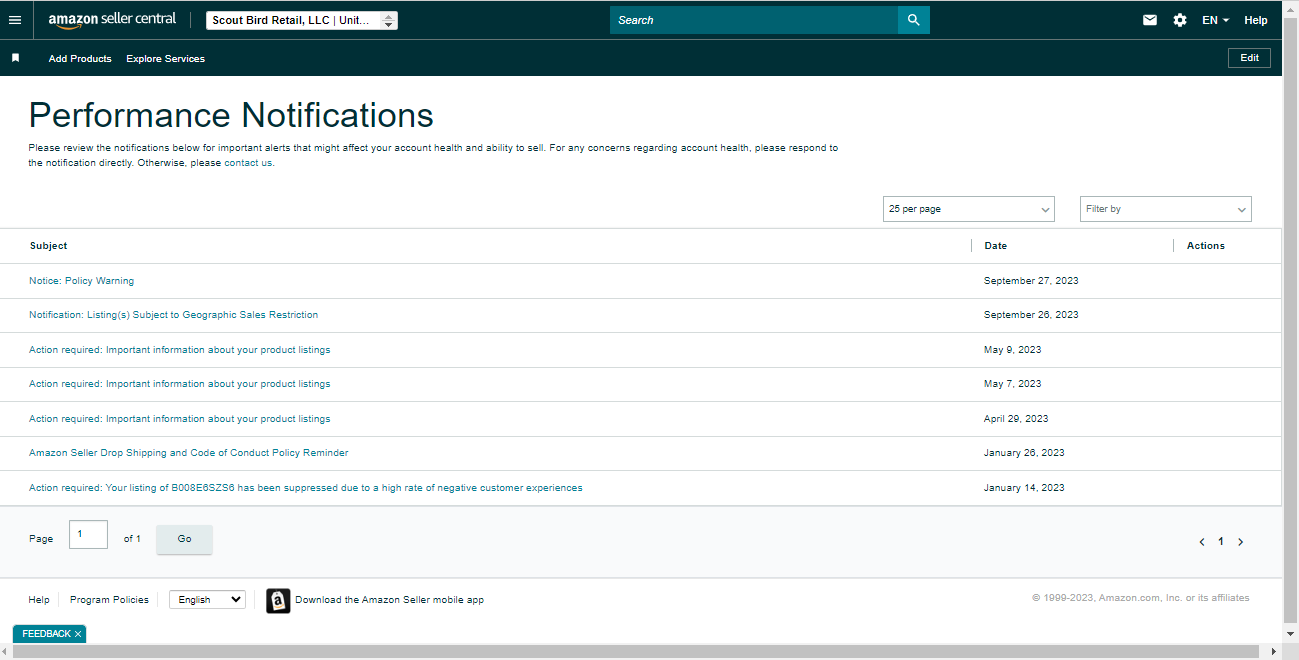Click the Amazon Seller mobile app icon
The image size is (1299, 660).
coord(278,600)
